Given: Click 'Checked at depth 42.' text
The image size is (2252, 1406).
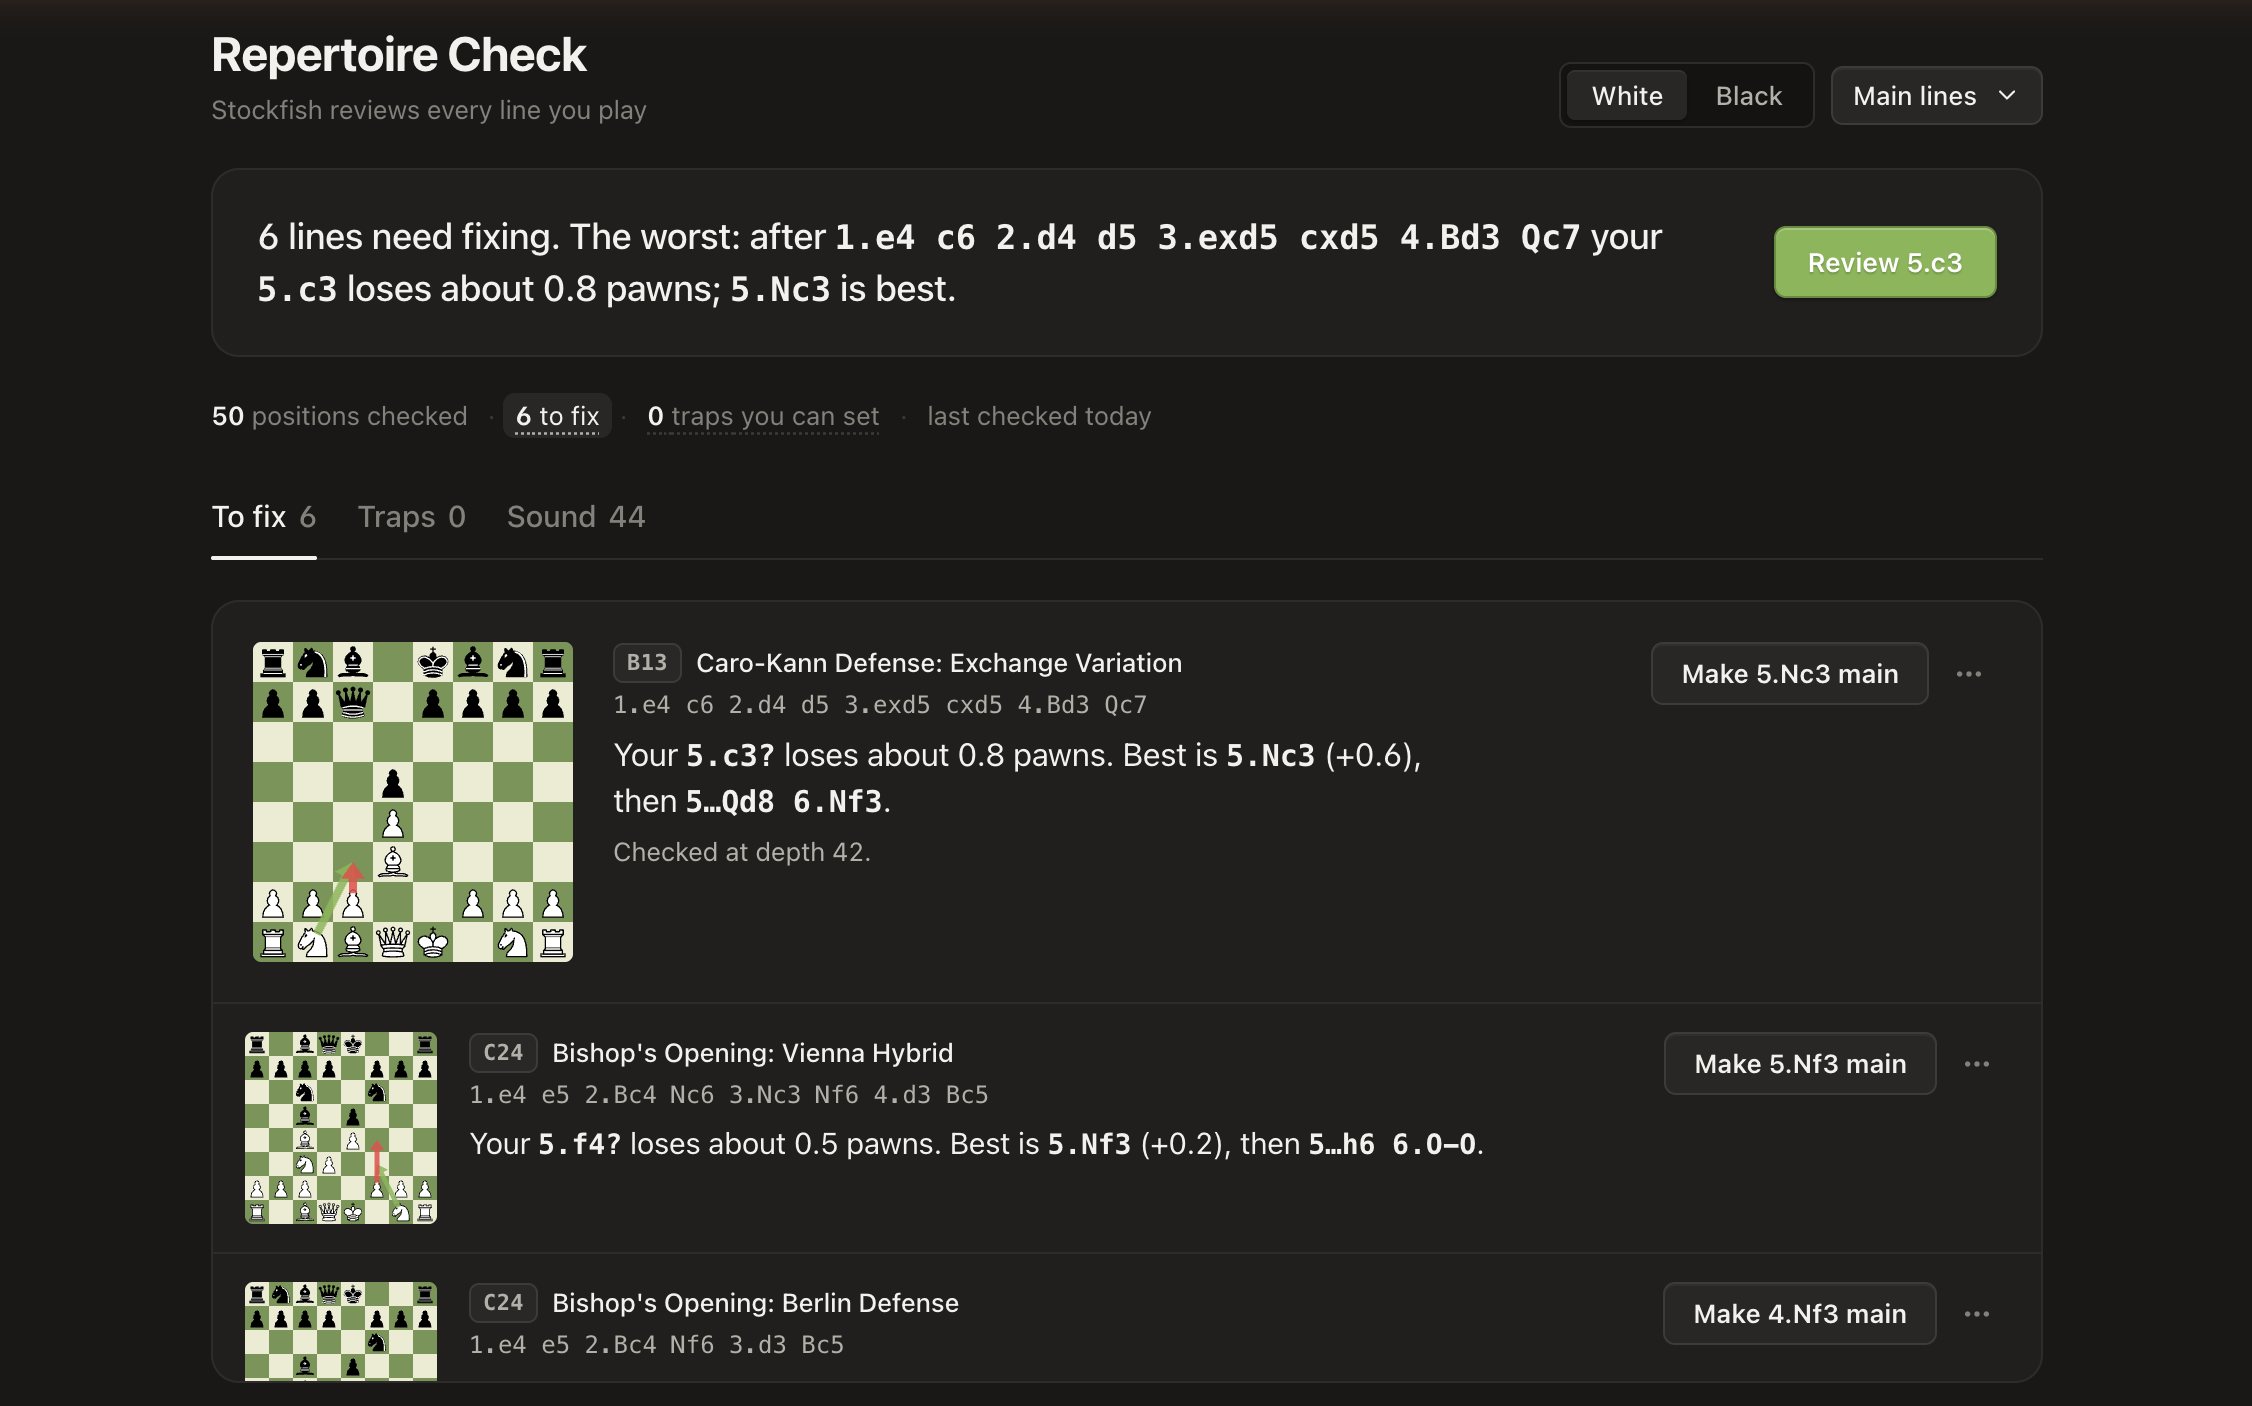Looking at the screenshot, I should tap(742, 852).
